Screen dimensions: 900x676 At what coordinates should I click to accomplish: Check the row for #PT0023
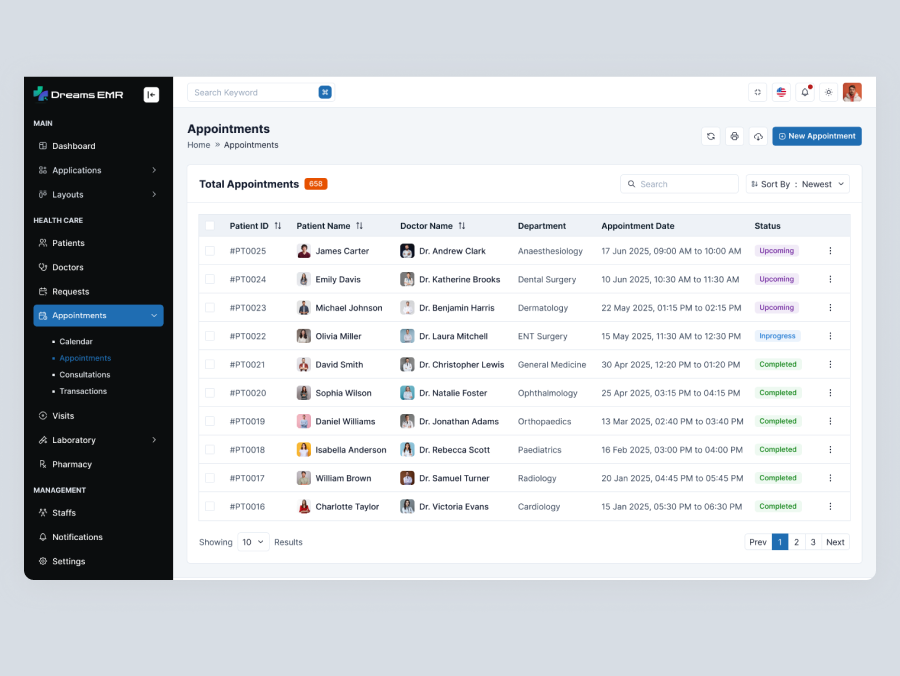[210, 308]
